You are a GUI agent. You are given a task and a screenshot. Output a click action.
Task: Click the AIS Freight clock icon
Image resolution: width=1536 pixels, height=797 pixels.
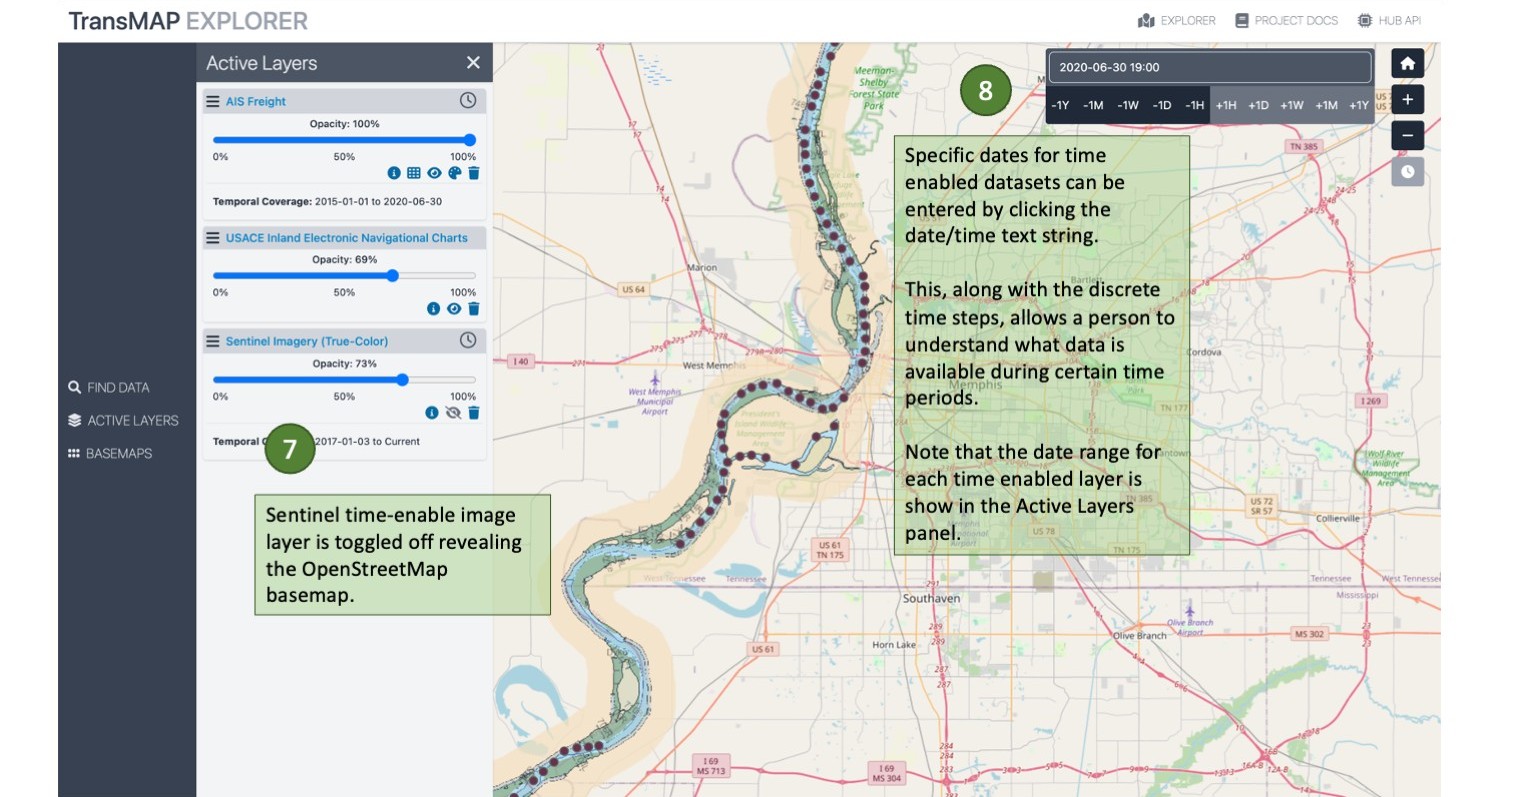pyautogui.click(x=468, y=100)
